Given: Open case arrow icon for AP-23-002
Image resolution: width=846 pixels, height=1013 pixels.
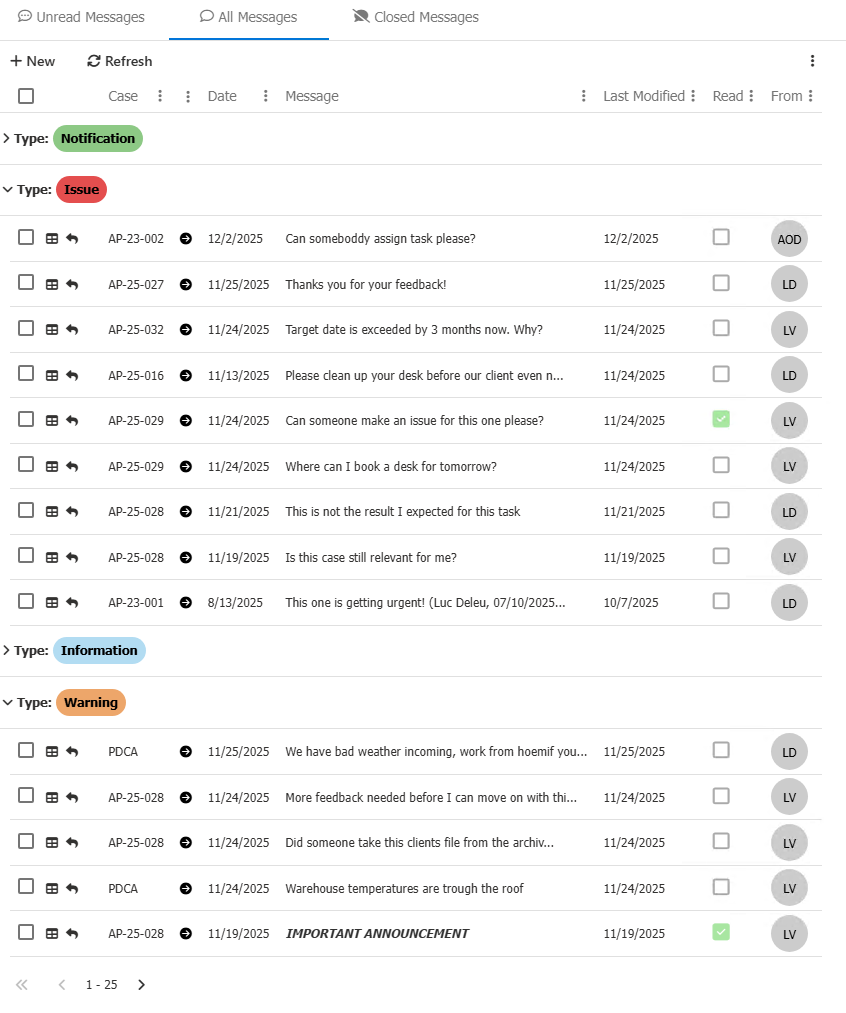Looking at the screenshot, I should coord(185,239).
